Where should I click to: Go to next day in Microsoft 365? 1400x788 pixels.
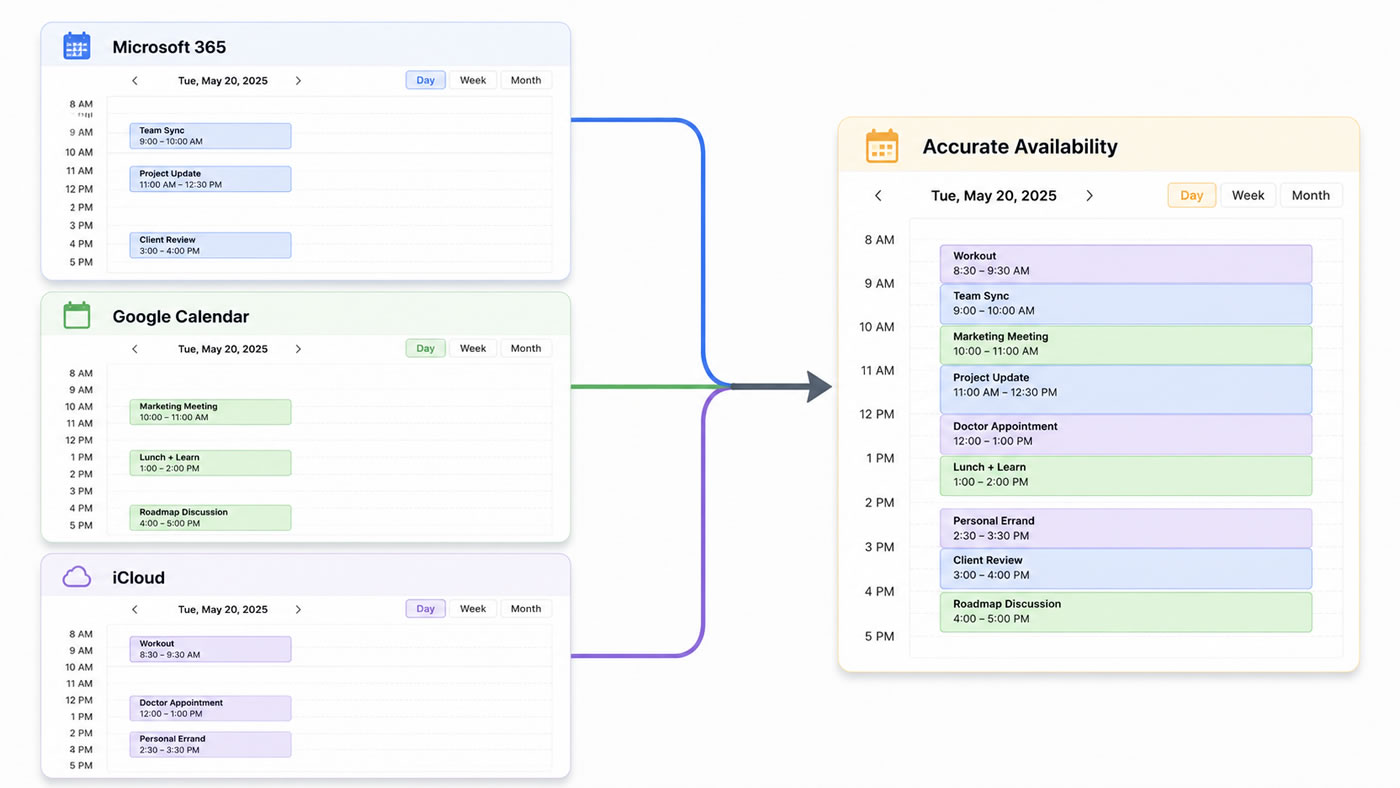[x=298, y=81]
